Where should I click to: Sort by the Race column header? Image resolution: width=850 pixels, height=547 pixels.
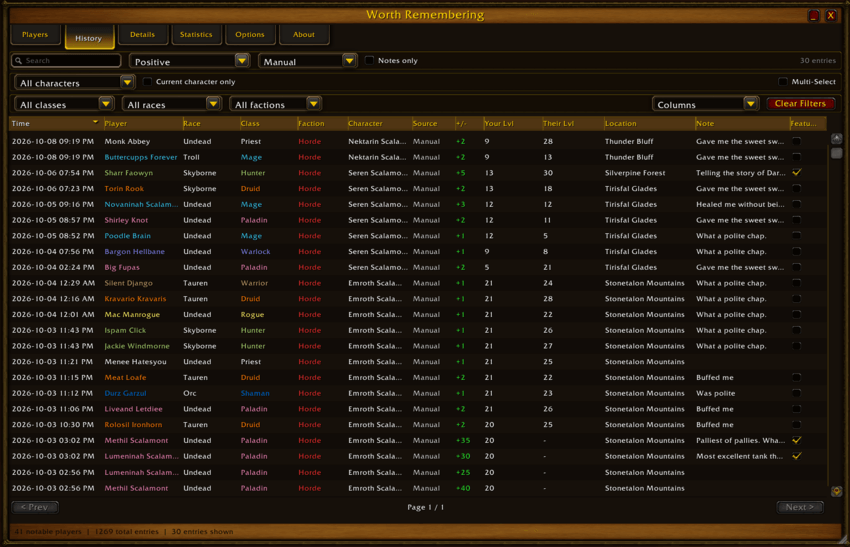210,124
